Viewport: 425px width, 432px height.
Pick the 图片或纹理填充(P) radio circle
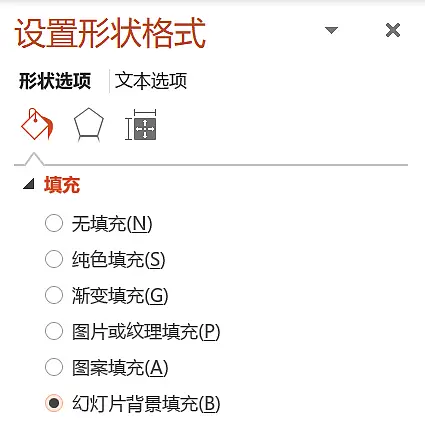click(54, 331)
